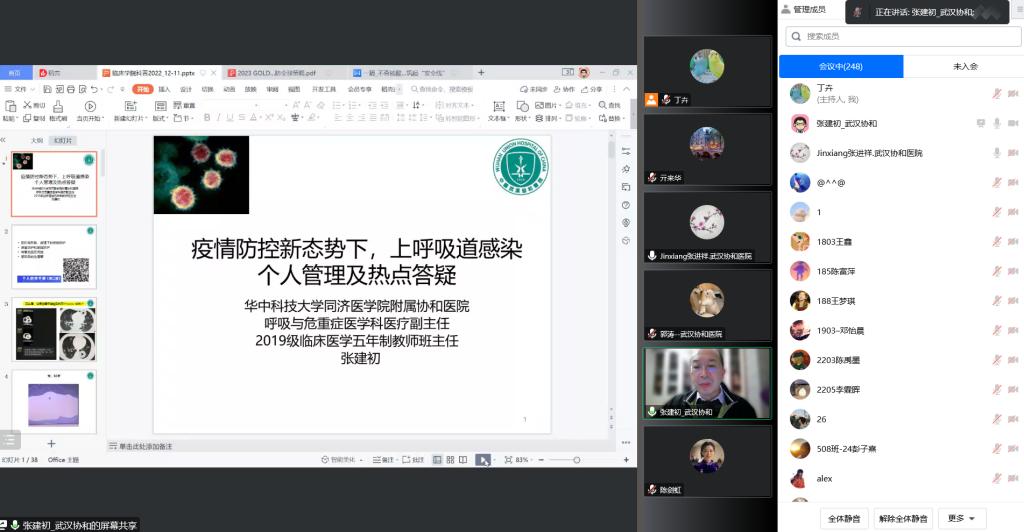Image resolution: width=1024 pixels, height=532 pixels.
Task: Click 单击此处添加备注 notes area
Action: pyautogui.click(x=145, y=446)
